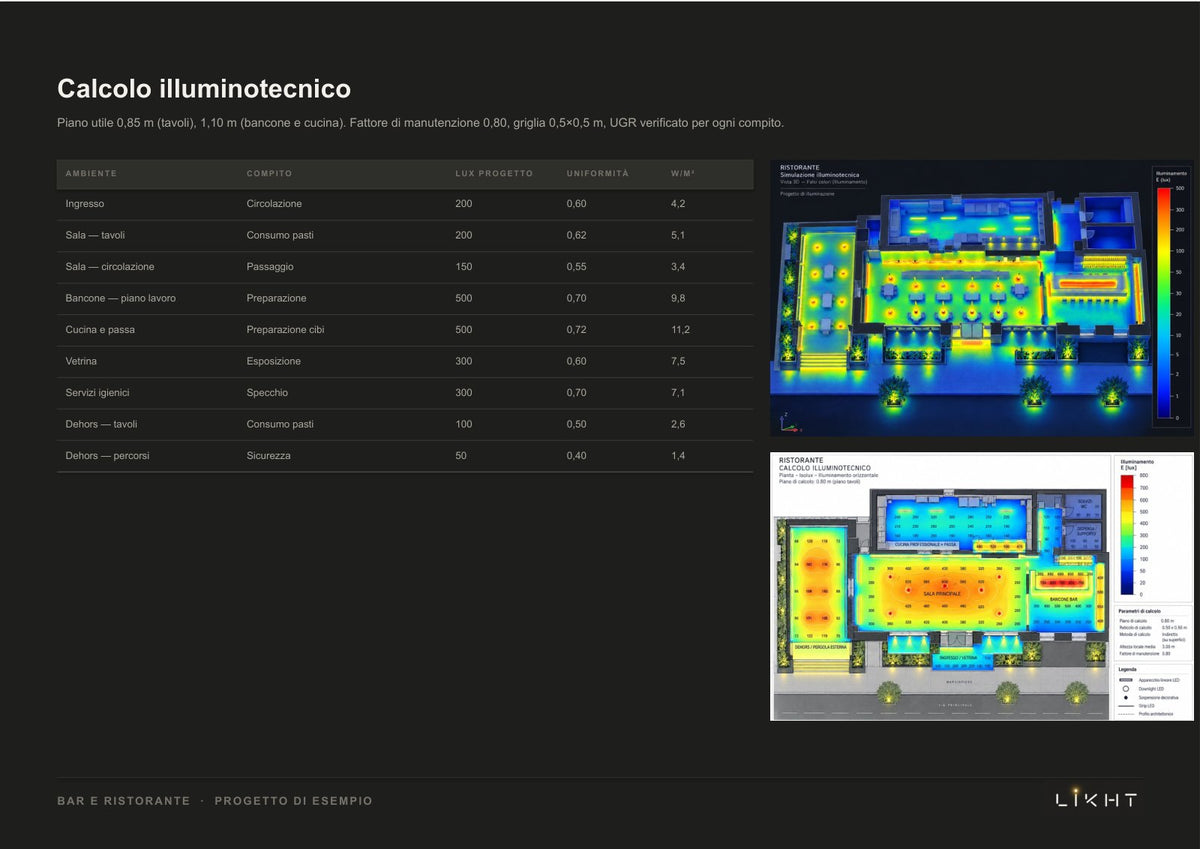The image size is (1200, 849).
Task: Select the "Passaggio" task cell
Action: click(271, 267)
